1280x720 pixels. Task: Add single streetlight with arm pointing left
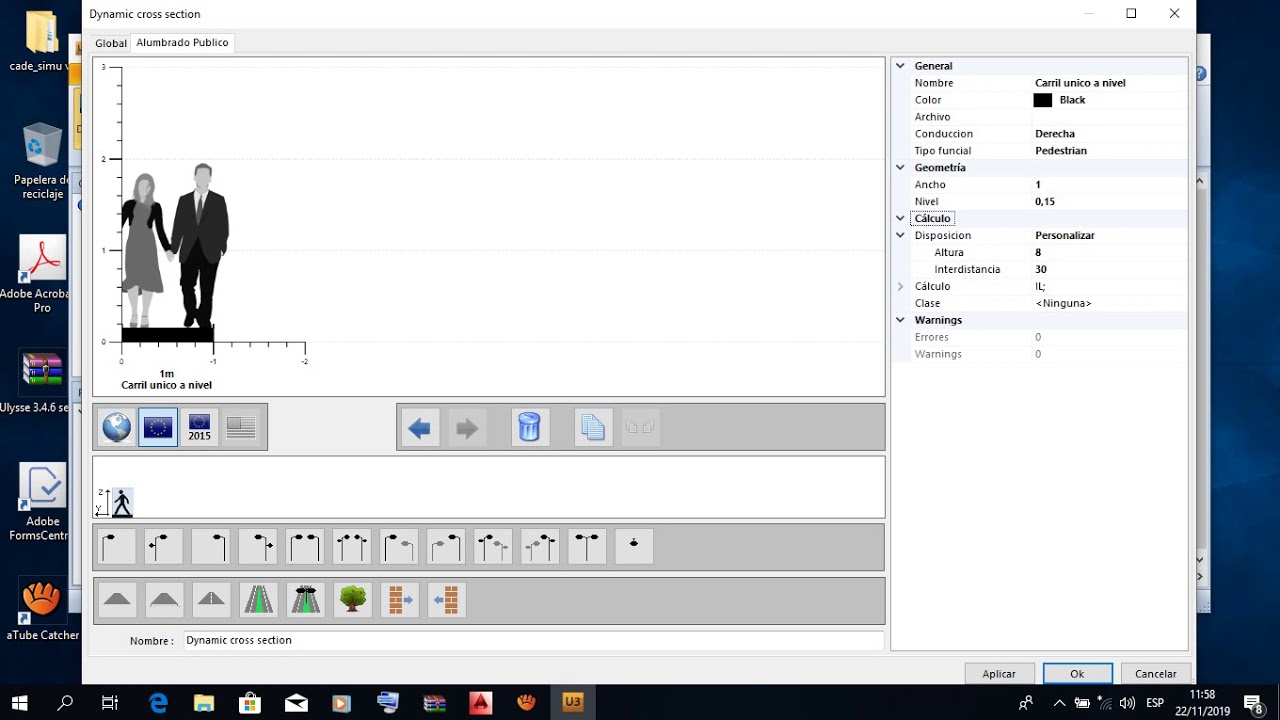pyautogui.click(x=210, y=547)
